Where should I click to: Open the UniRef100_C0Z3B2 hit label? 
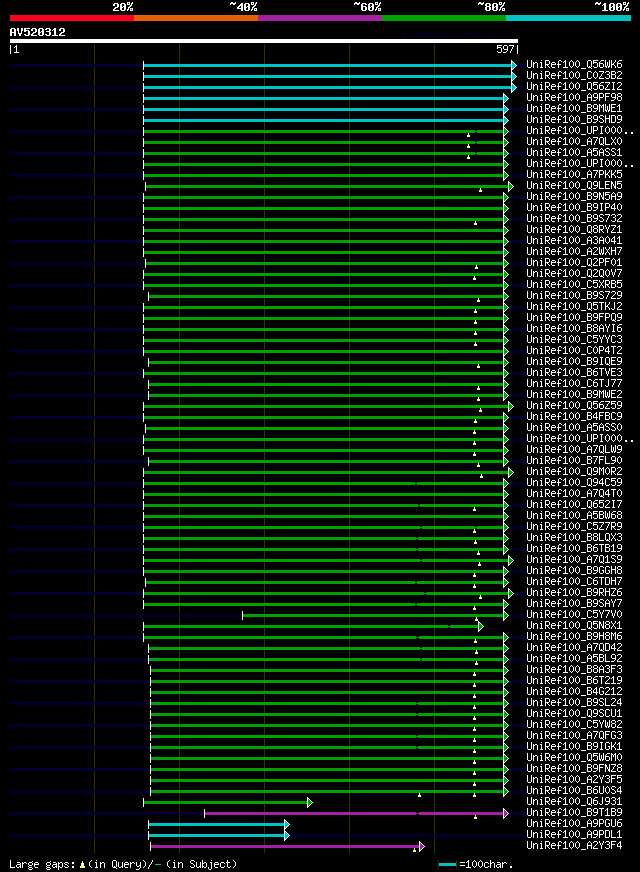click(574, 76)
